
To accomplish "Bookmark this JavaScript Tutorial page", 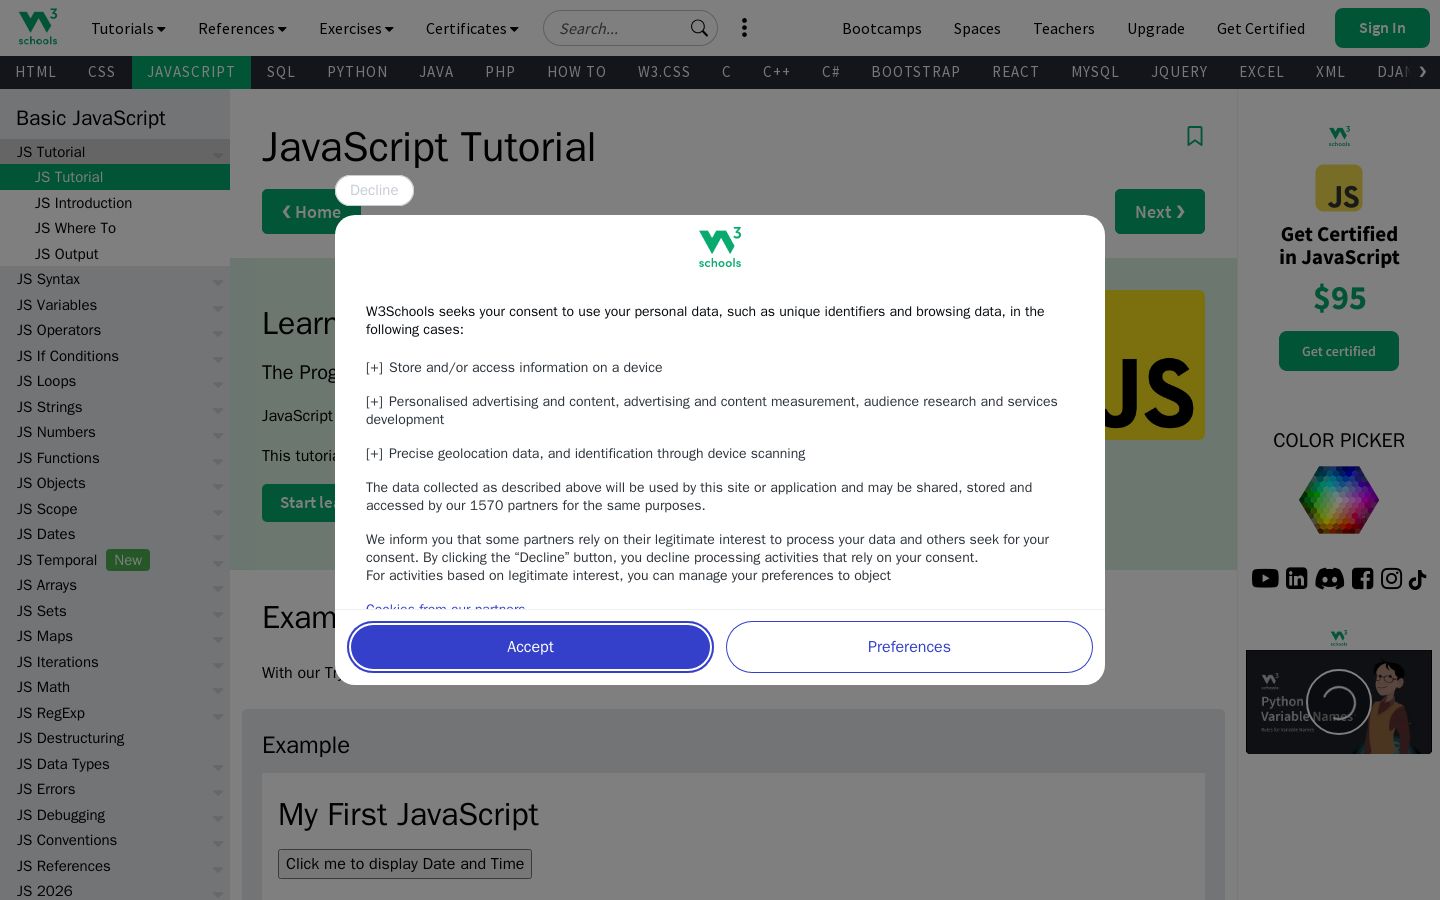I will point(1194,136).
